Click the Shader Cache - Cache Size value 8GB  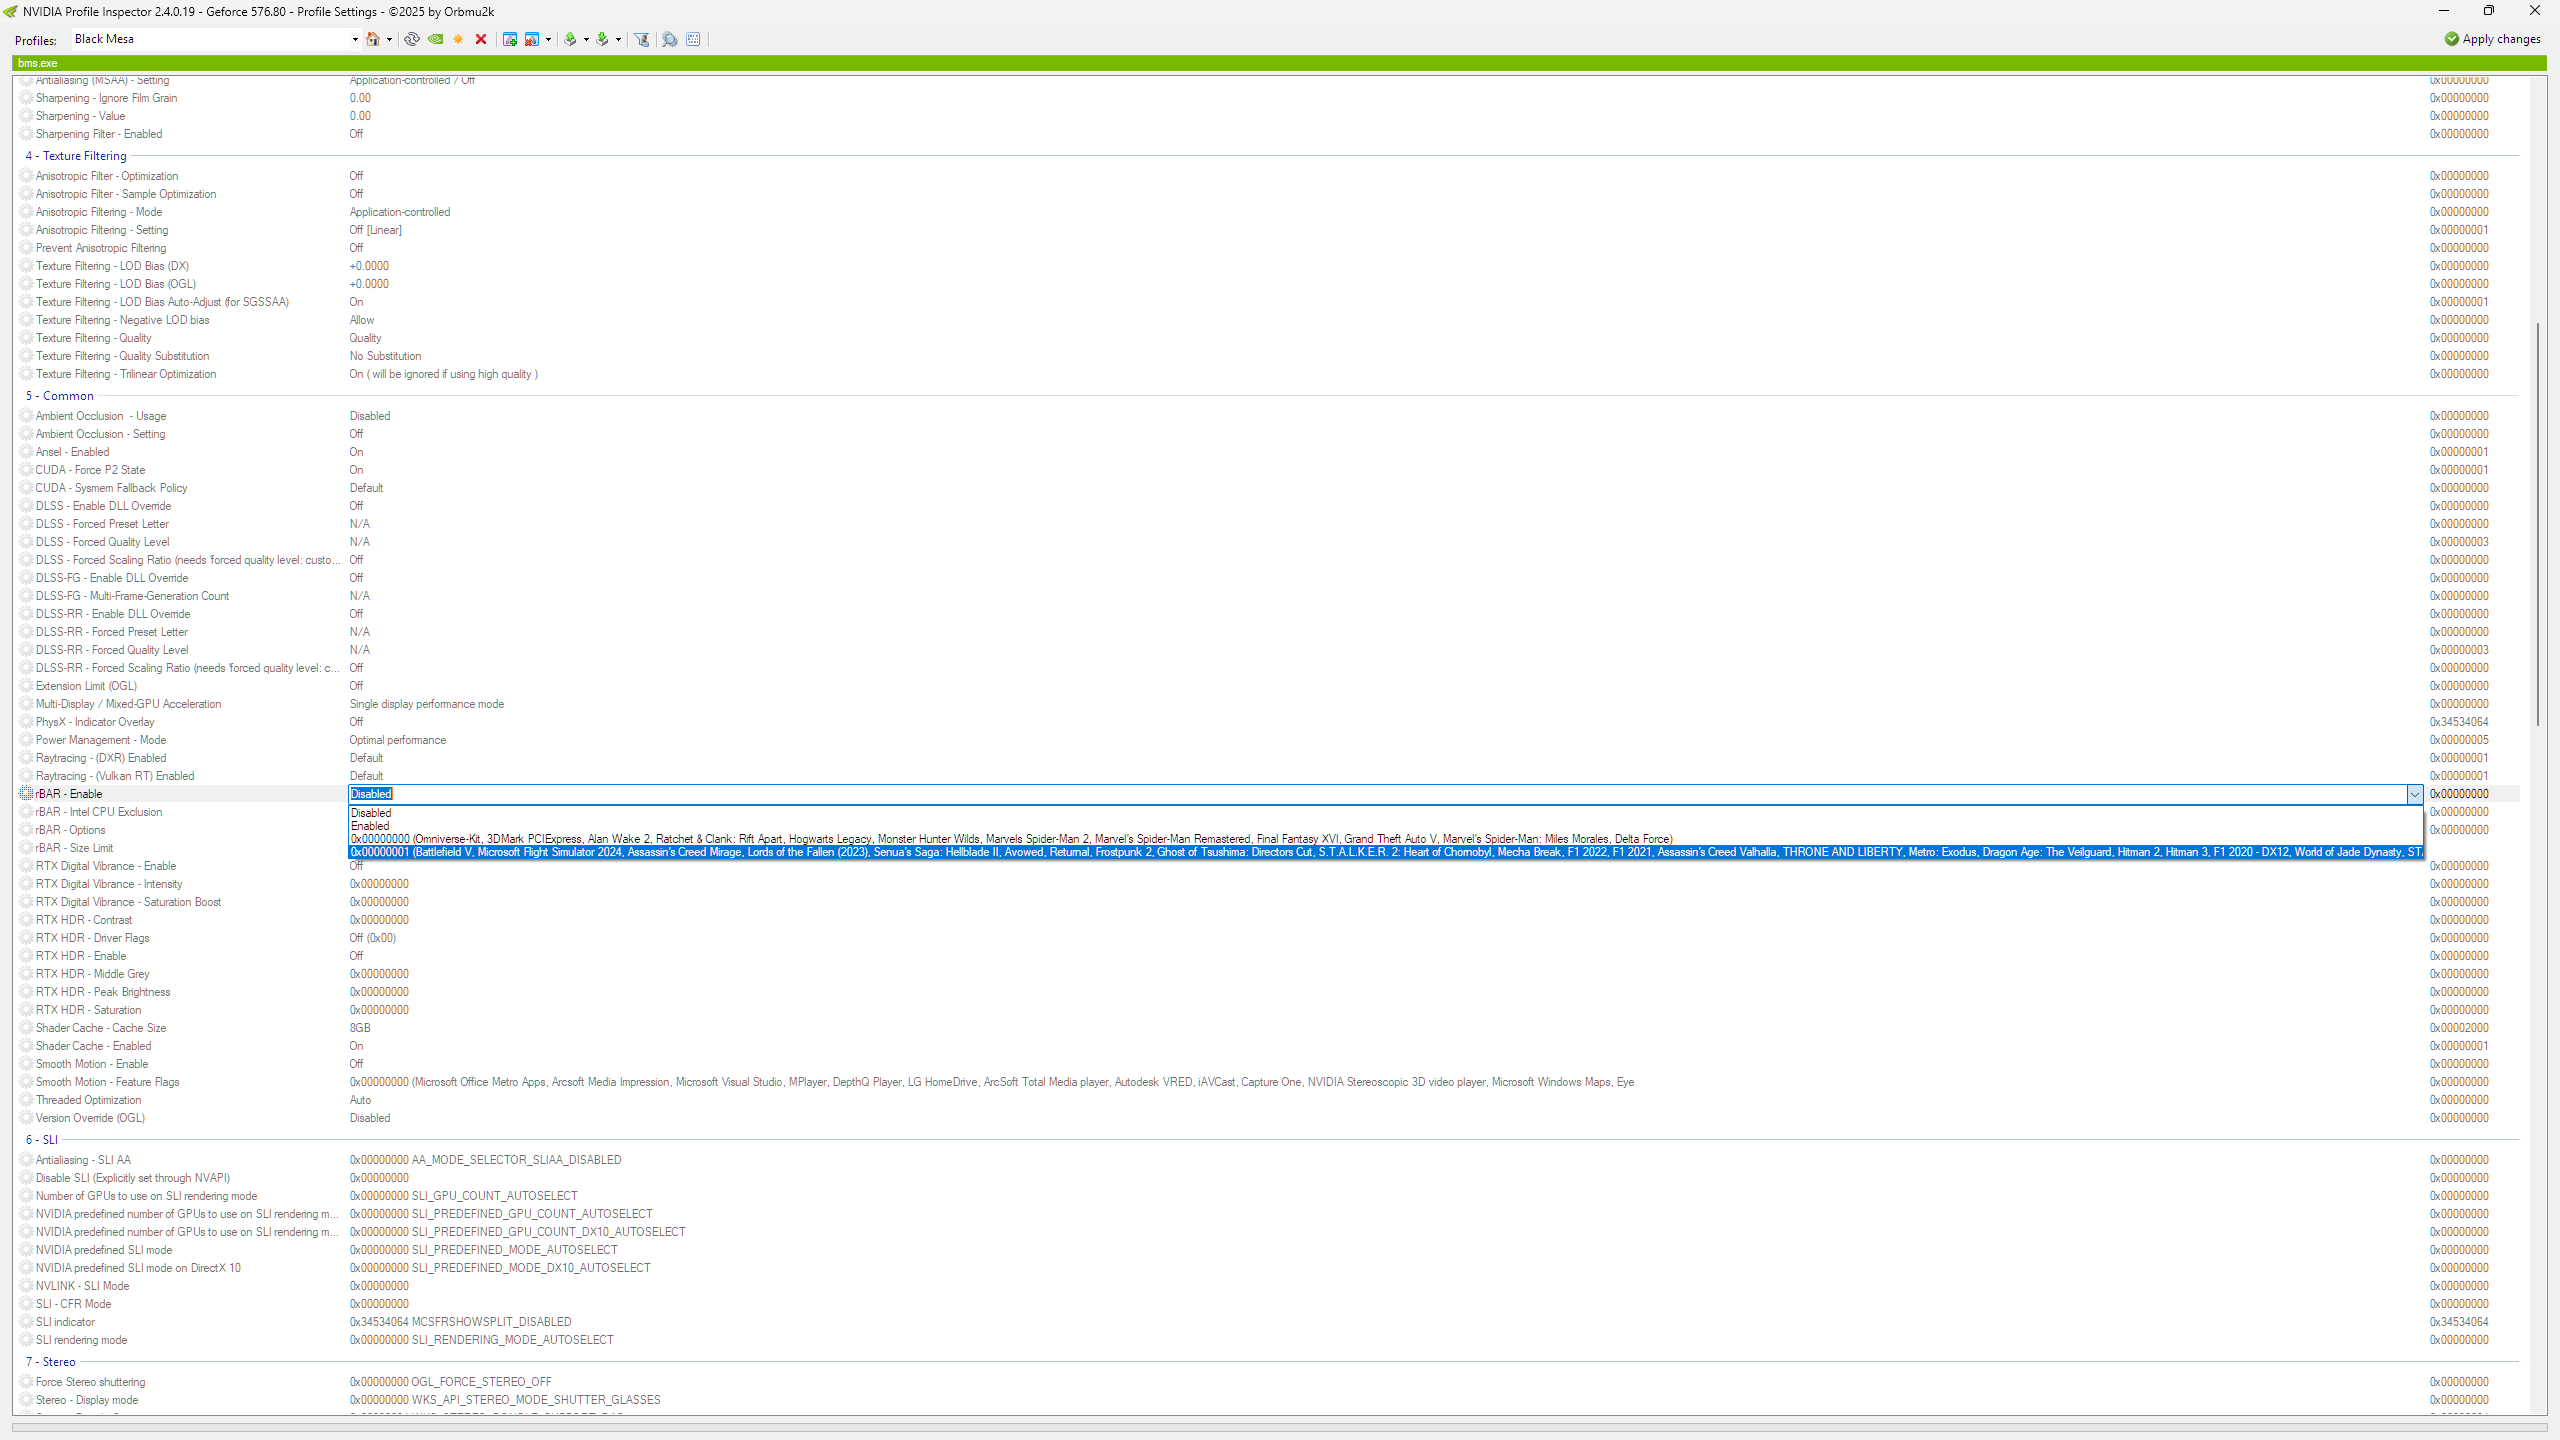click(360, 1028)
